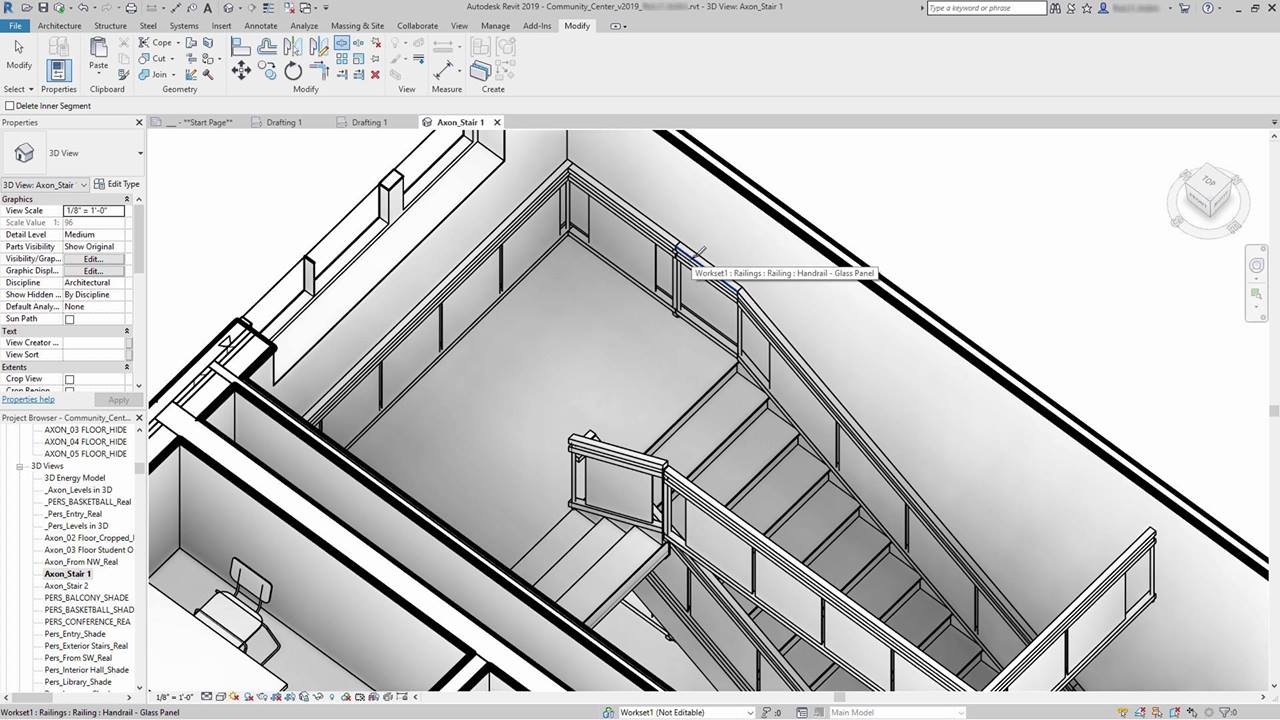1280x720 pixels.
Task: Click the Visibility/Graphics Edit button
Action: click(93, 259)
